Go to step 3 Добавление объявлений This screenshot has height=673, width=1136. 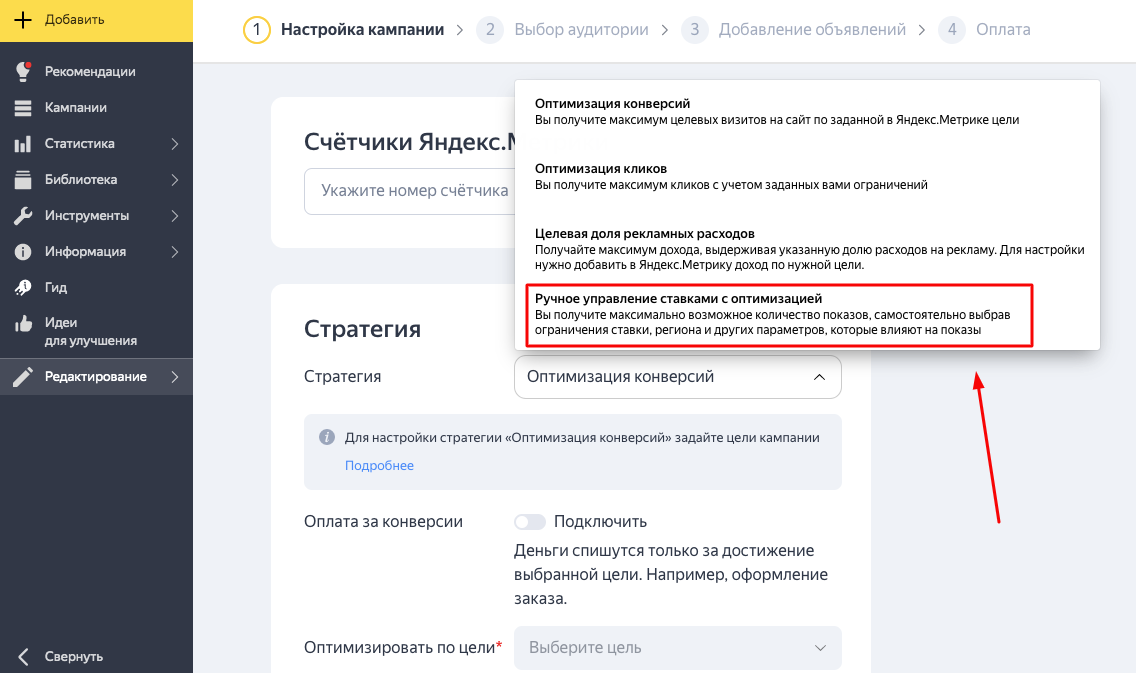pos(793,30)
